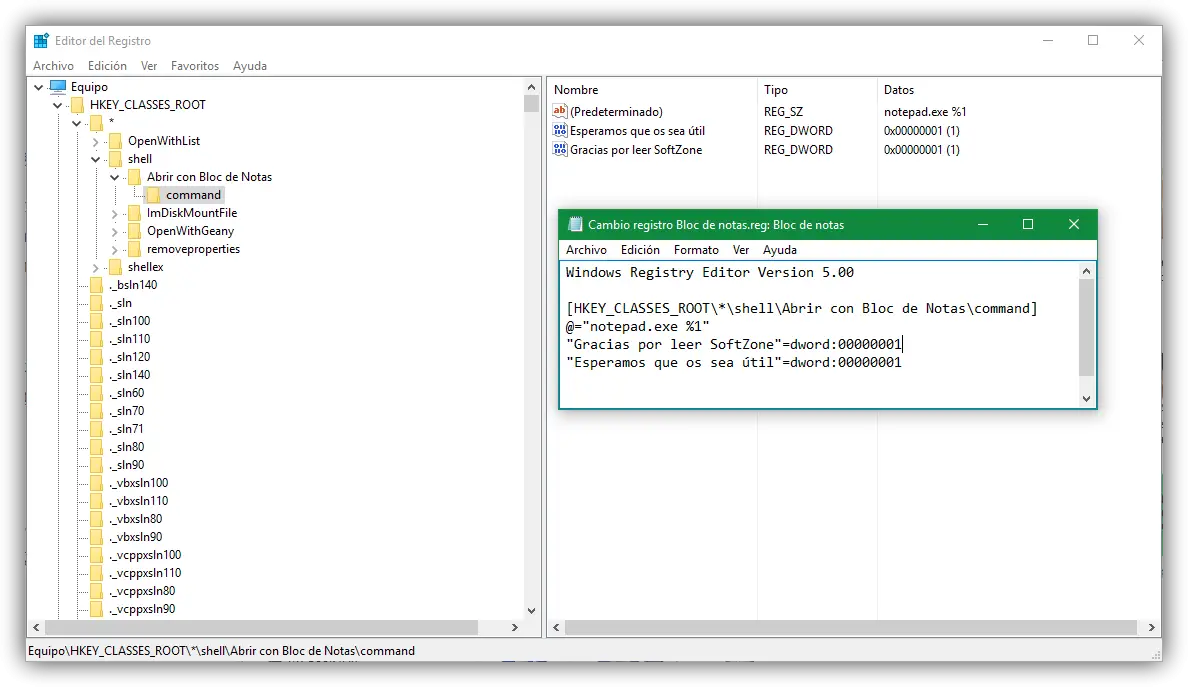Select the ._vbxsln110 key in tree
Image resolution: width=1188 pixels, height=687 pixels.
139,501
